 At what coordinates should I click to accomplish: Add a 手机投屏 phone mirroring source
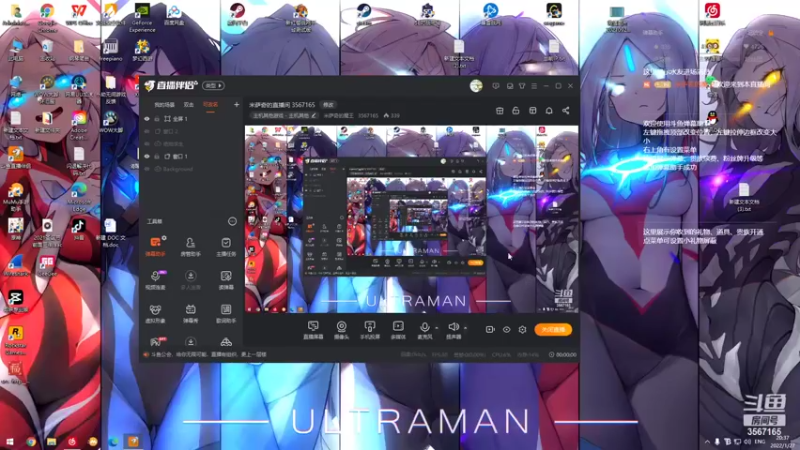[370, 330]
